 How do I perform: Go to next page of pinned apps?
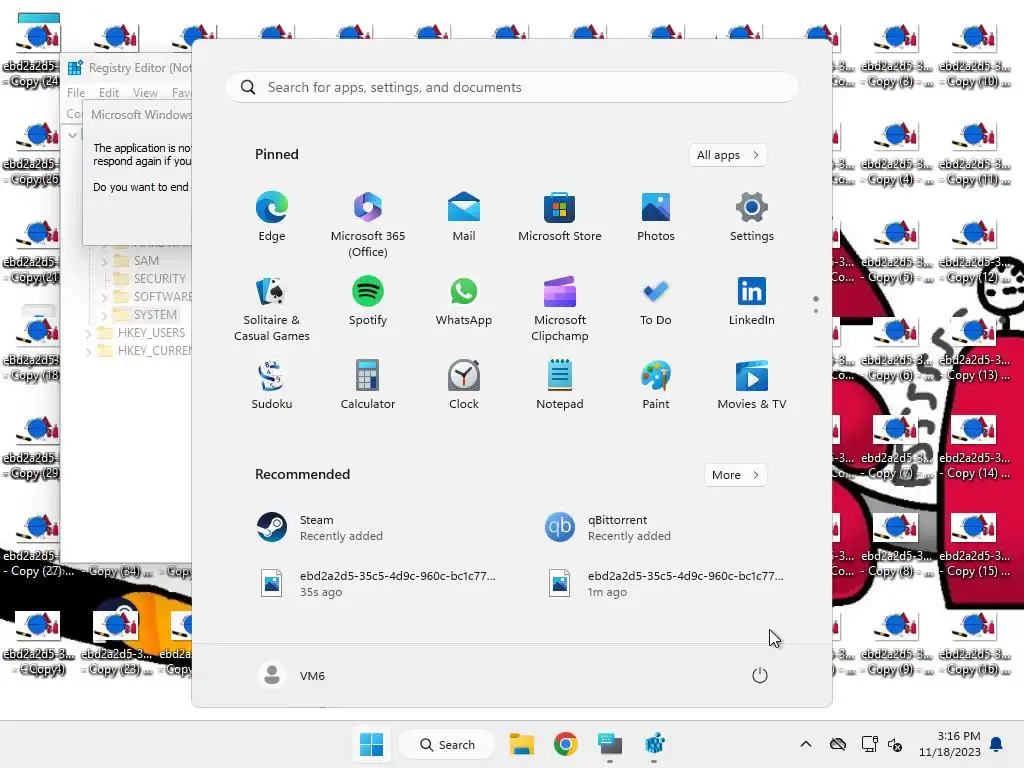(816, 311)
